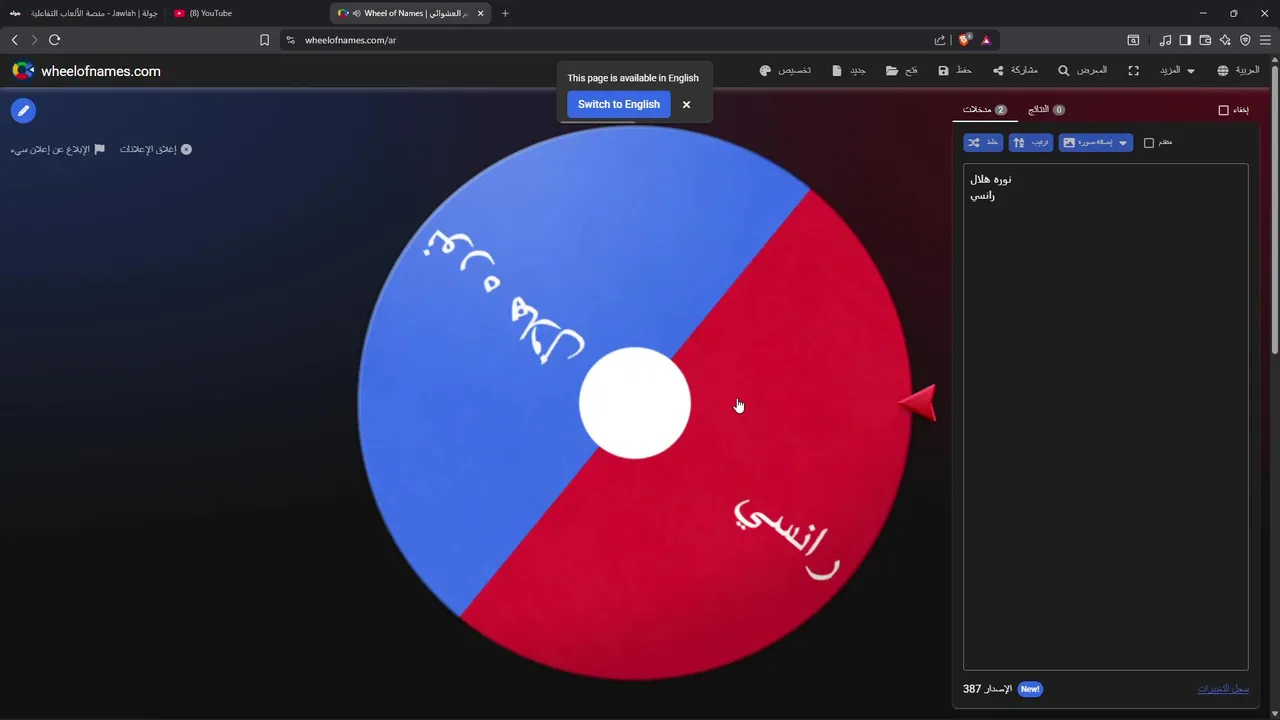Open the tab search icon in toolbar
Screen dimensions: 1280x720
1133,40
